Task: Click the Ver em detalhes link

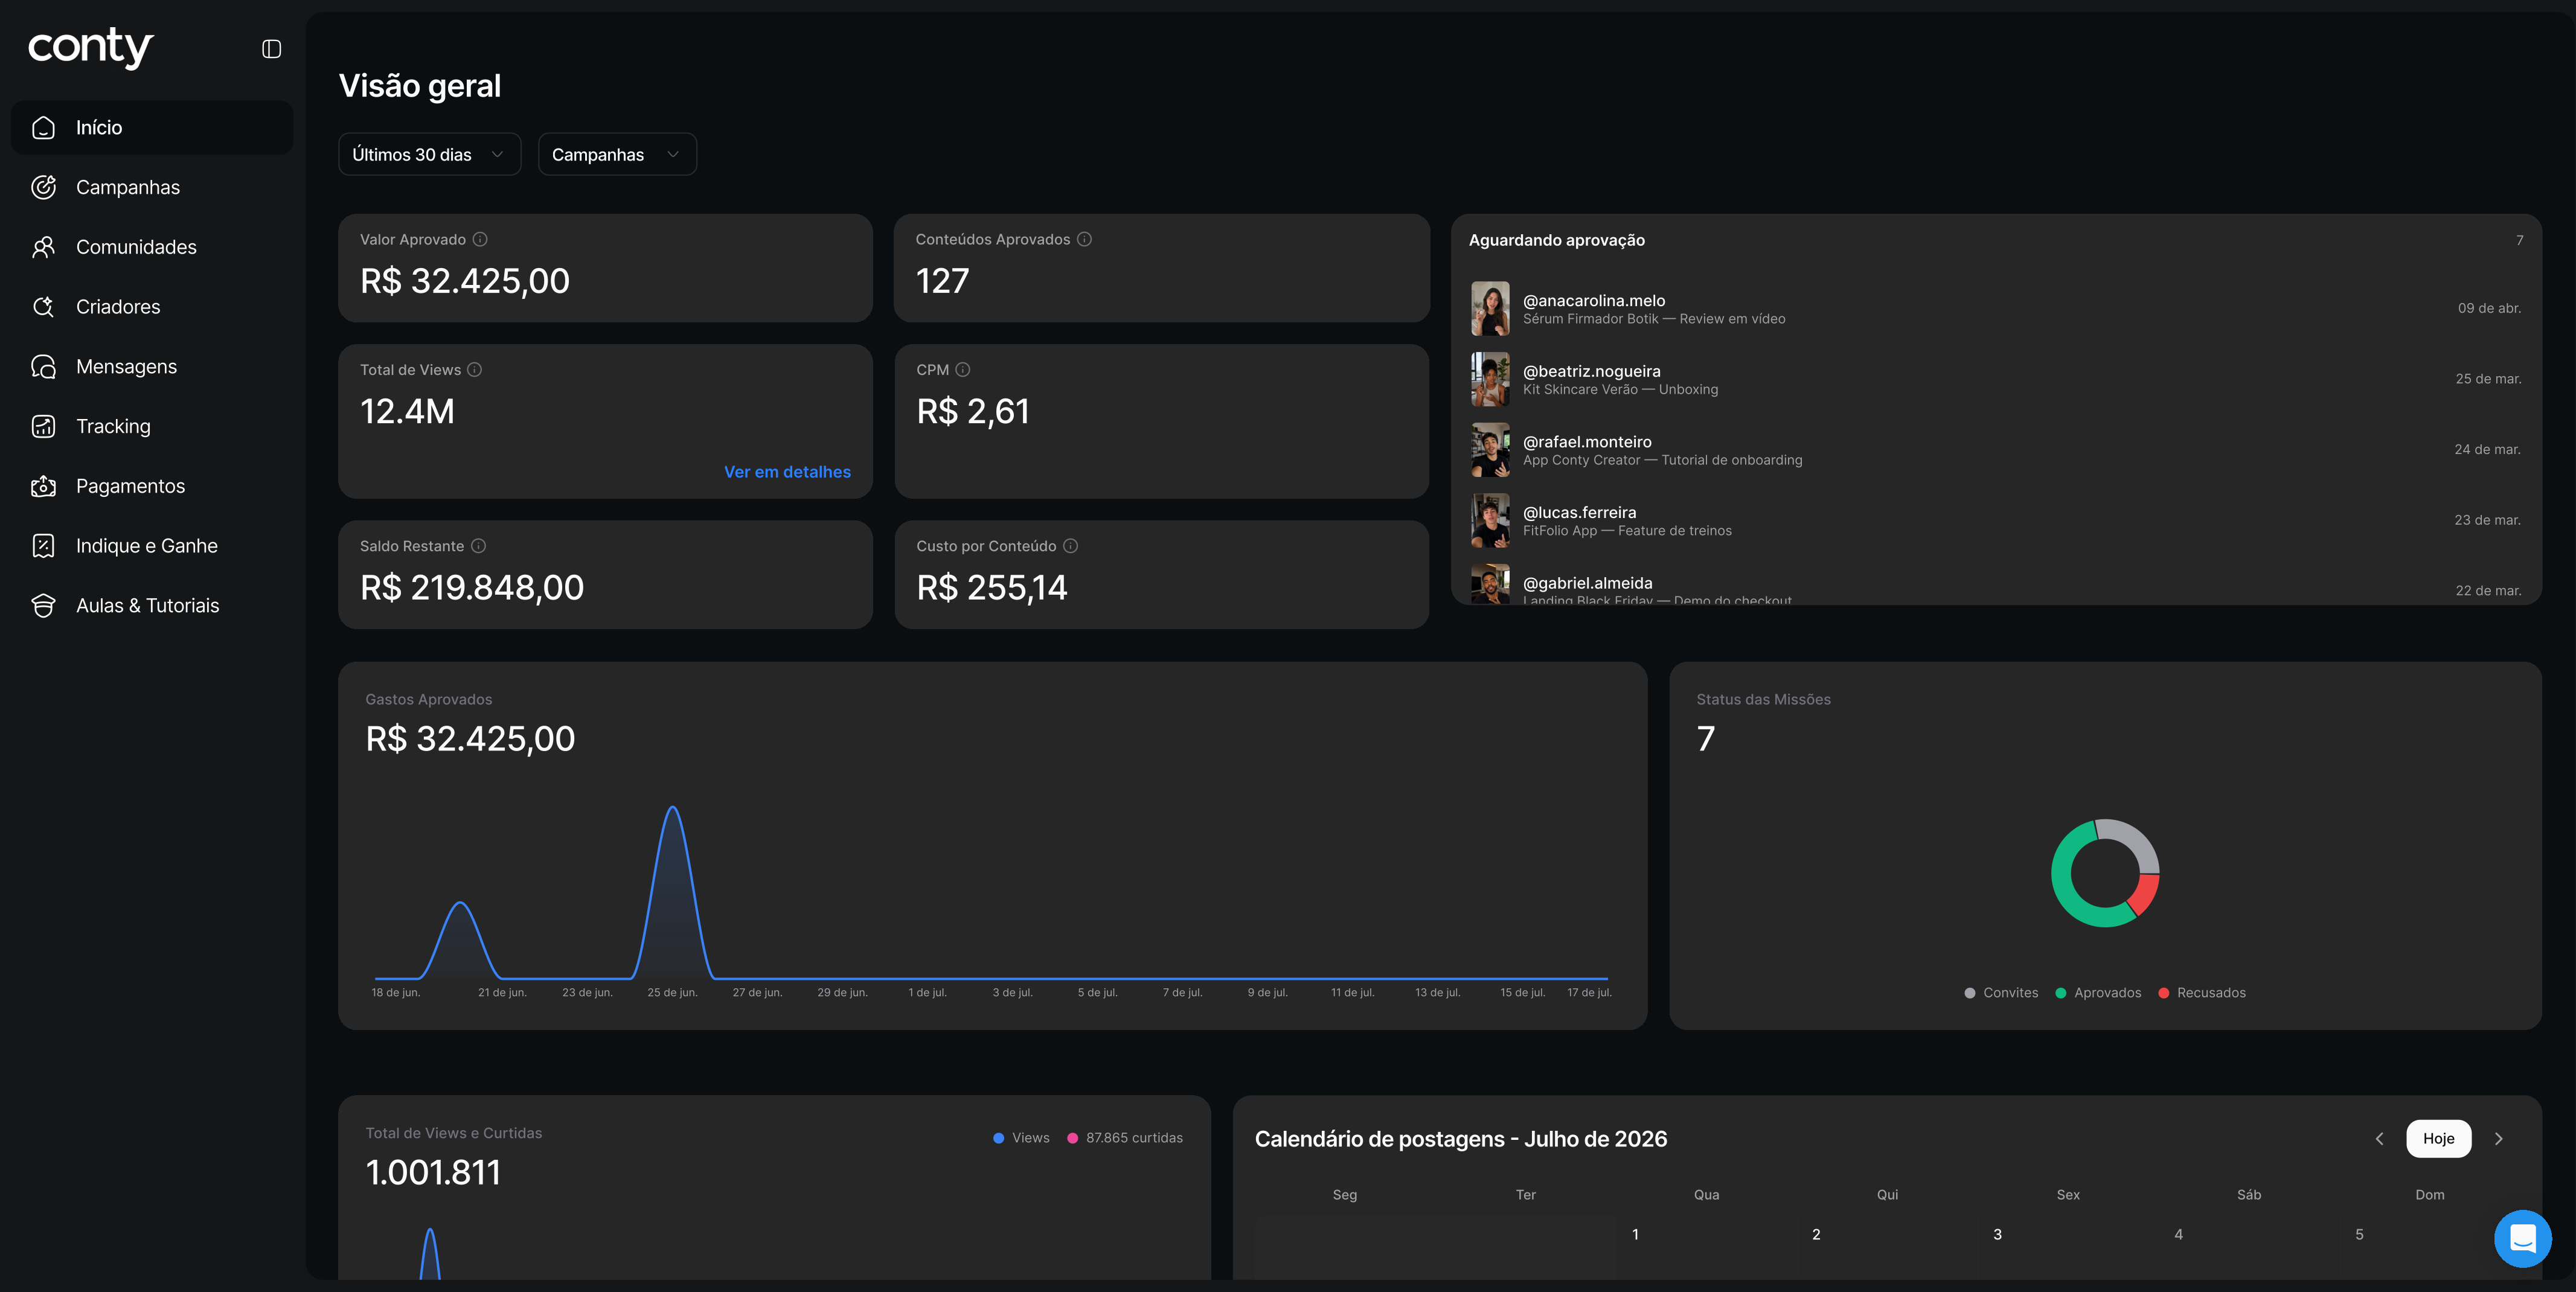Action: (x=787, y=472)
